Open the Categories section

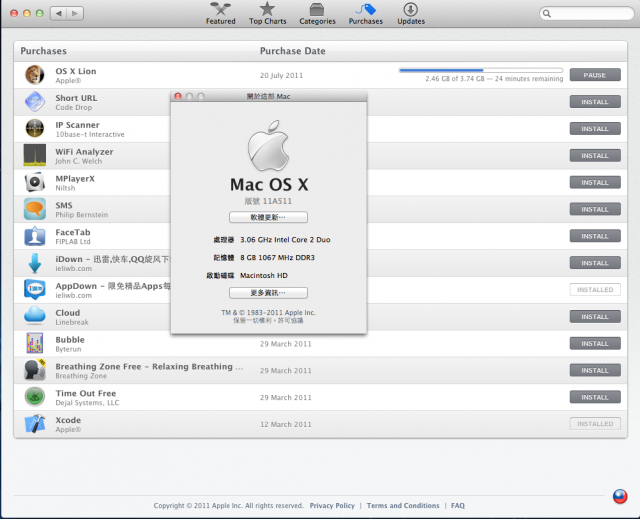(x=317, y=14)
